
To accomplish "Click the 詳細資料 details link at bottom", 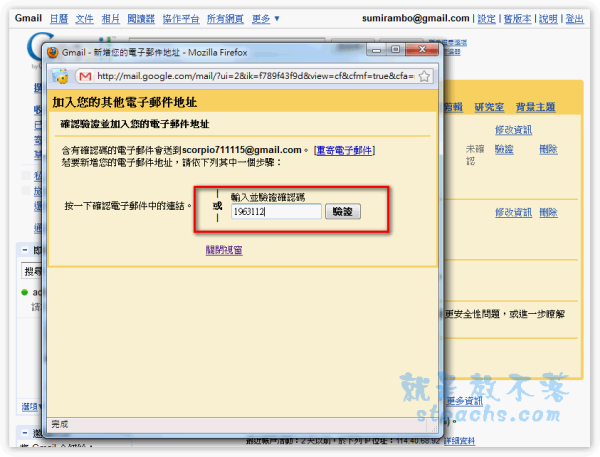I will click(459, 441).
